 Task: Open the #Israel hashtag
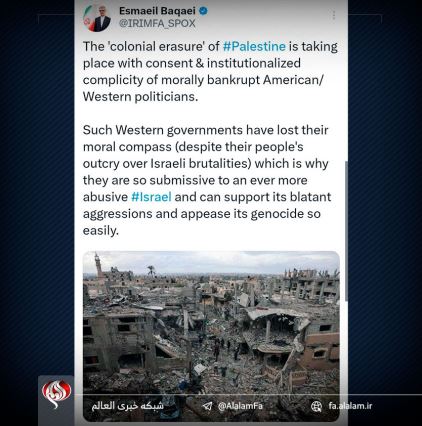pos(151,197)
